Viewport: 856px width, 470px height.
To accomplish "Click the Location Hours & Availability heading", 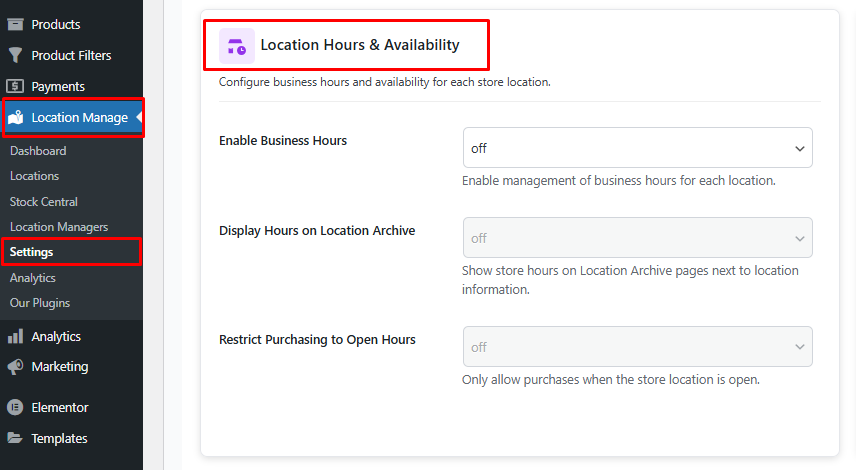I will click(x=360, y=45).
